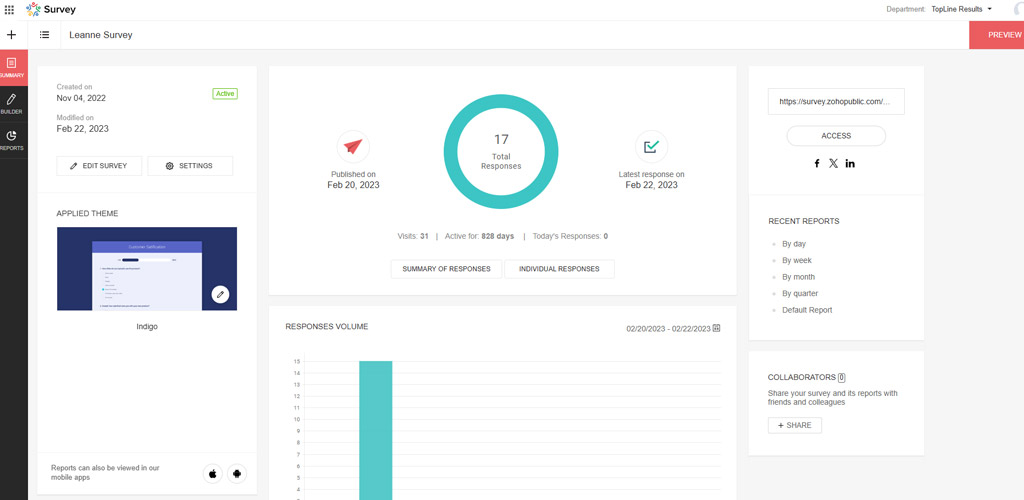1024x500 pixels.
Task: Open the survey list menu icon
Action: [x=44, y=35]
